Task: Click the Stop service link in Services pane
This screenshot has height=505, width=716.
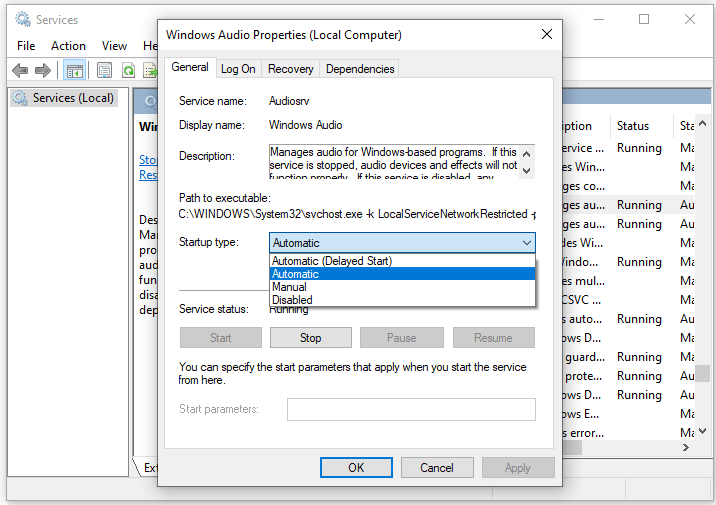Action: 148,160
